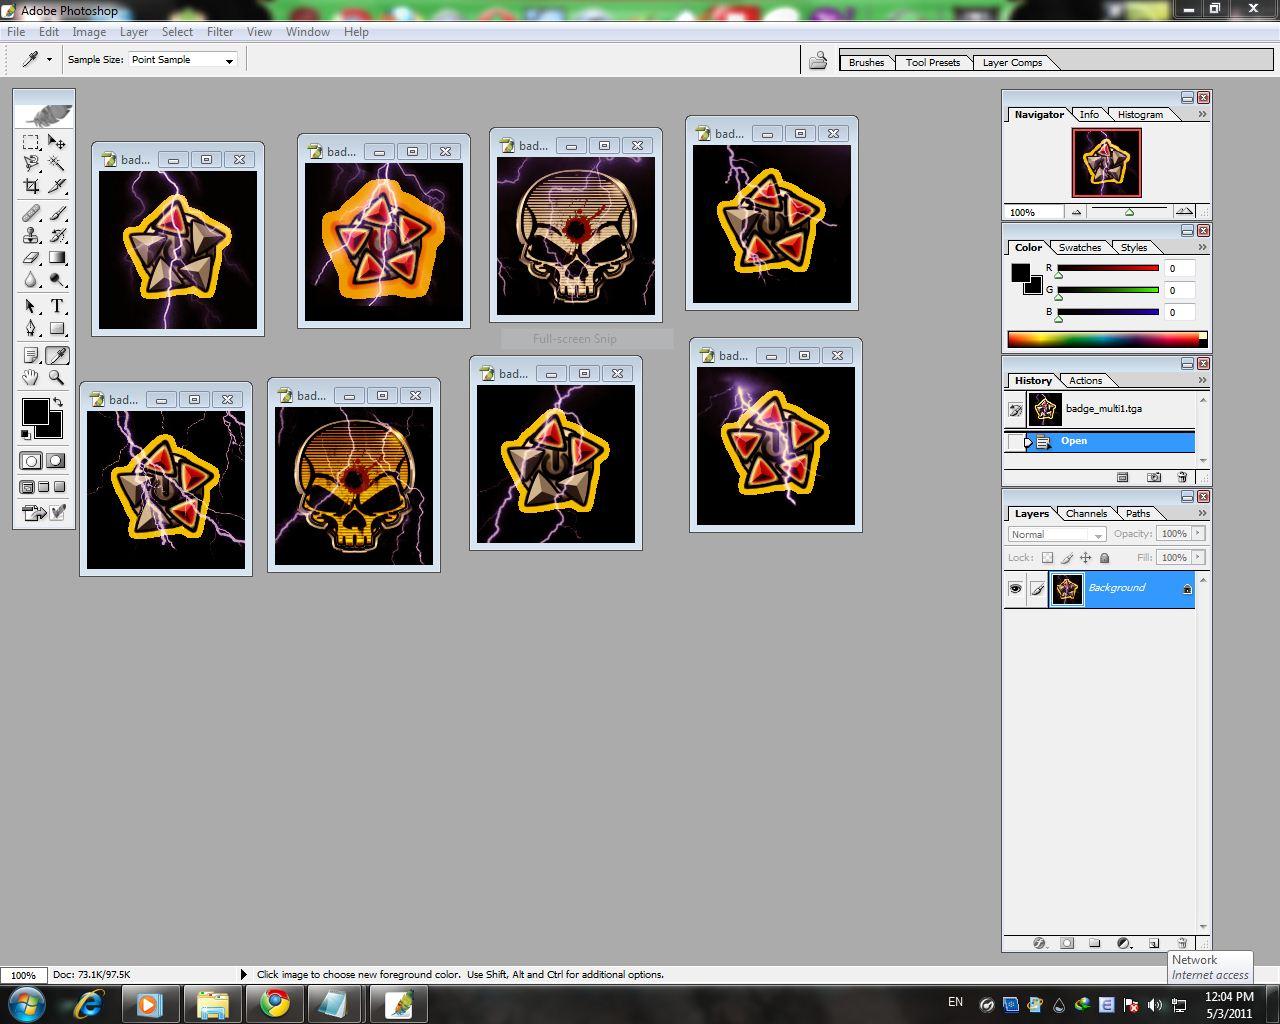The width and height of the screenshot is (1280, 1024).
Task: Switch to the Histogram tab
Action: click(1141, 114)
